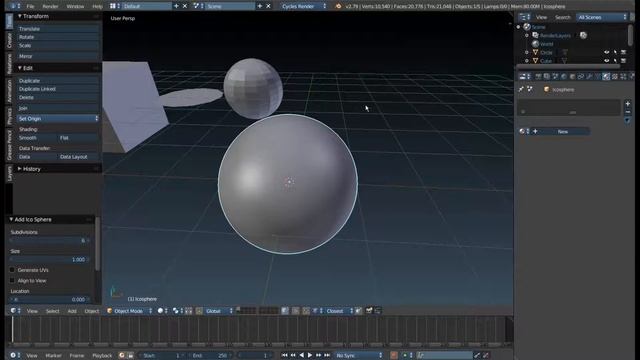Screen dimensions: 640x360
Task: Open the Help menu
Action: click(x=97, y=6)
